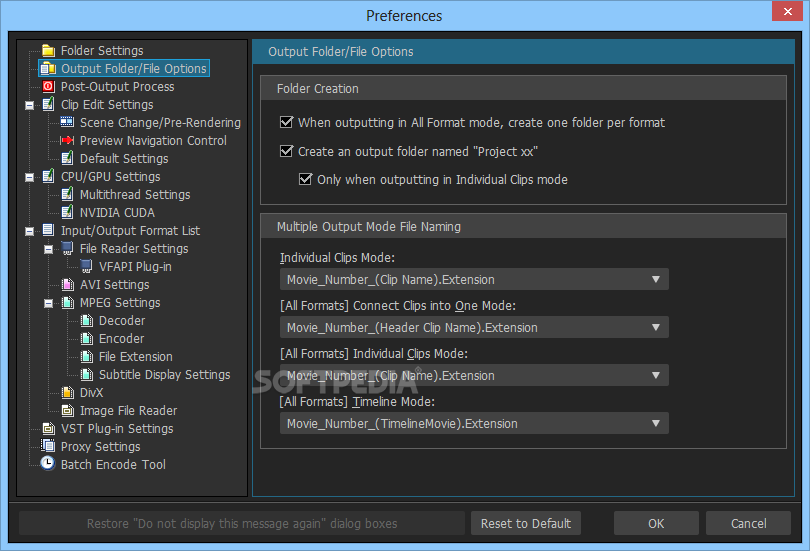
Task: Open All Formats Timeline Mode dropdown
Action: tap(474, 423)
